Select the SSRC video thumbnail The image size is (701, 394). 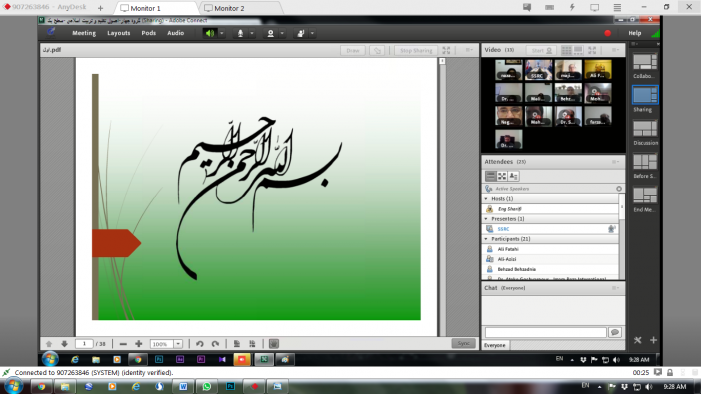tap(538, 69)
